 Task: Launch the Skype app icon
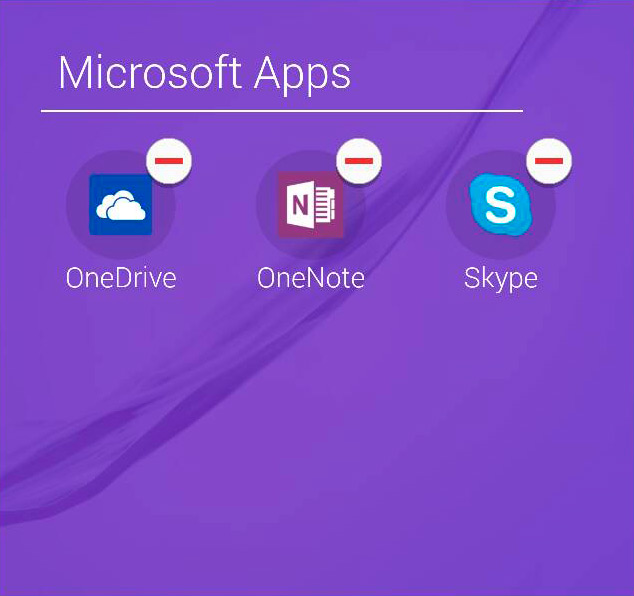coord(501,205)
